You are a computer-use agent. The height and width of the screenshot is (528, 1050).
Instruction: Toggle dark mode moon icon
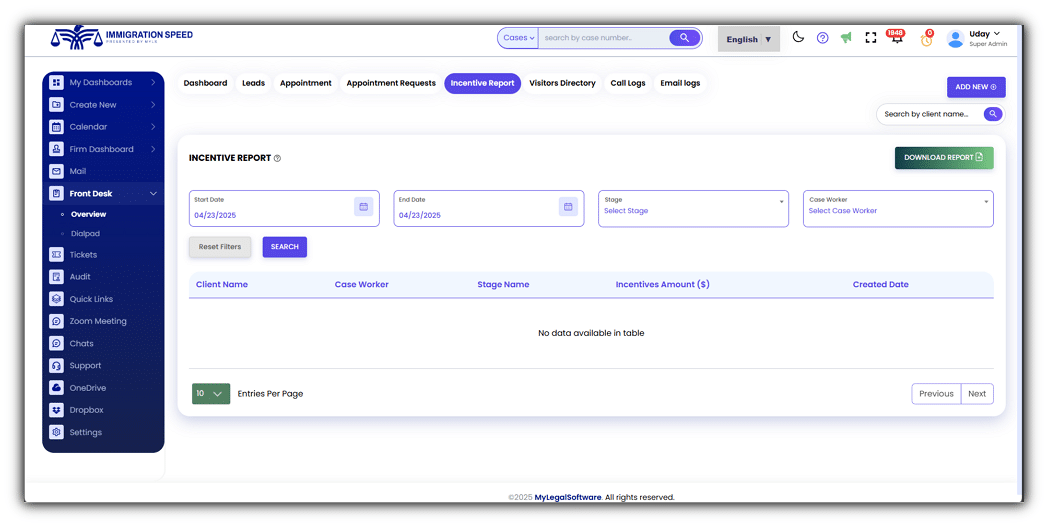pyautogui.click(x=798, y=38)
